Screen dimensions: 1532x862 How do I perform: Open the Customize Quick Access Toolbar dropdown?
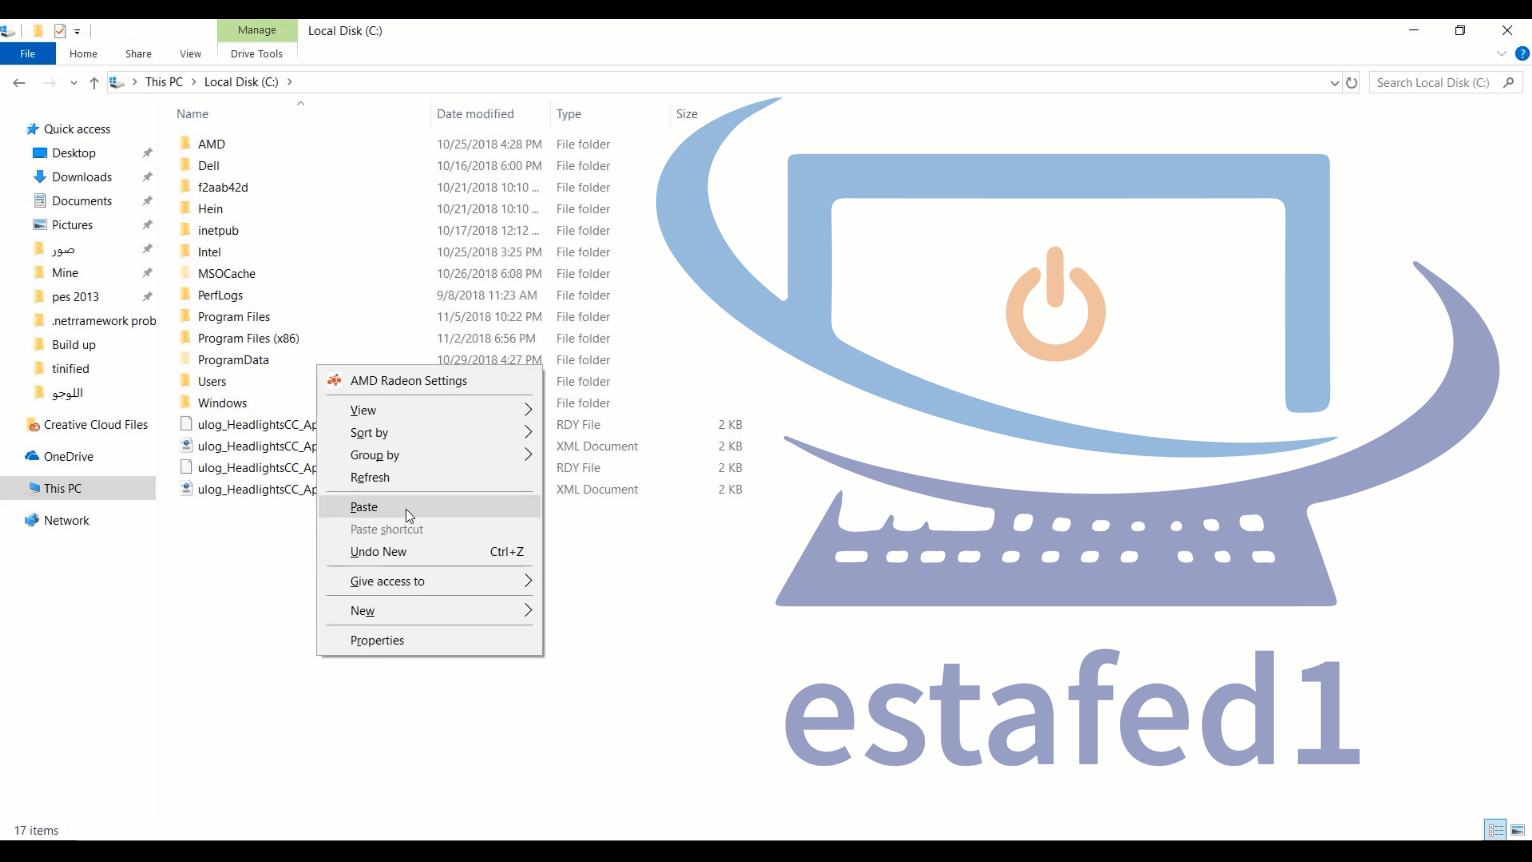point(77,31)
